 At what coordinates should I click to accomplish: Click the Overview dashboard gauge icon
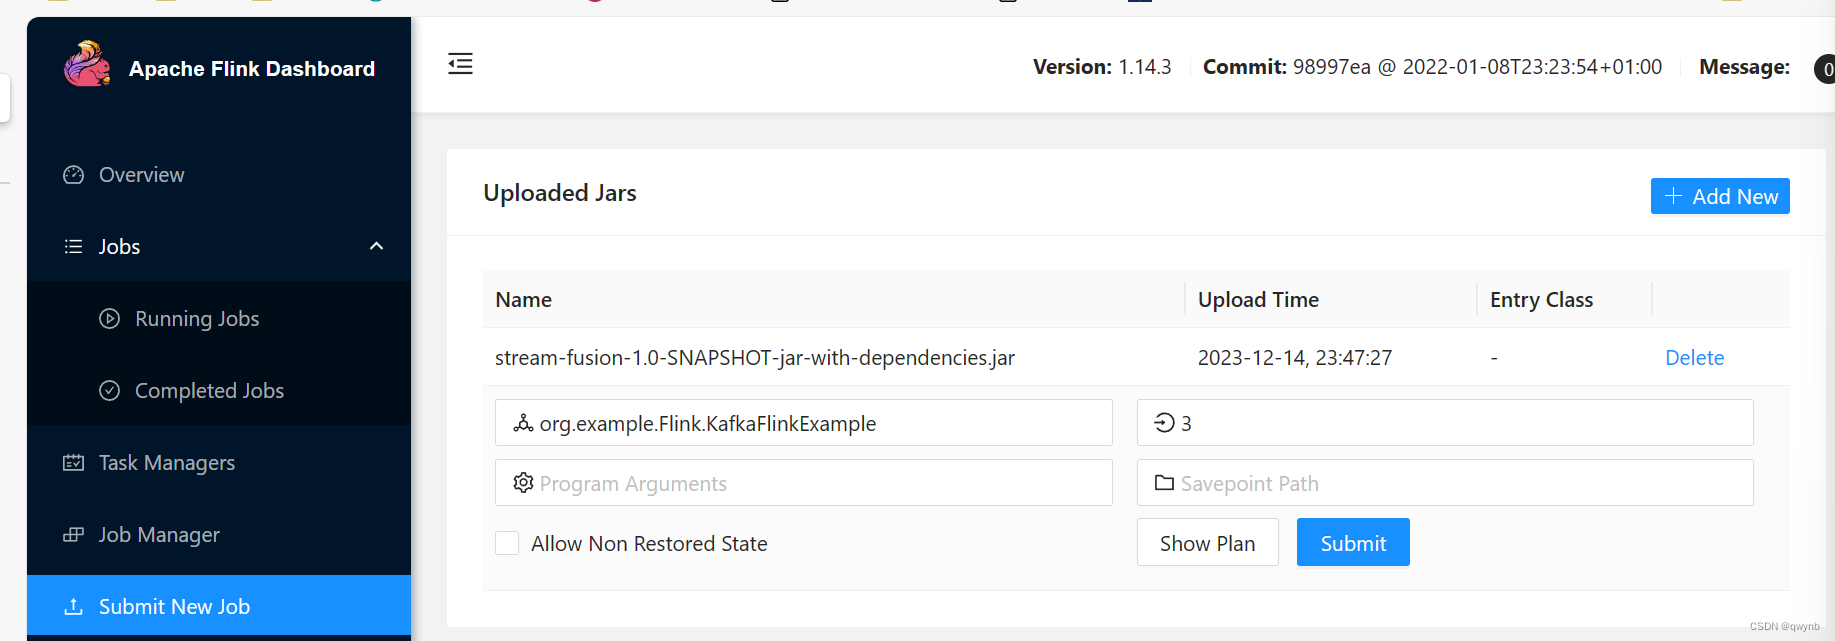pos(73,175)
